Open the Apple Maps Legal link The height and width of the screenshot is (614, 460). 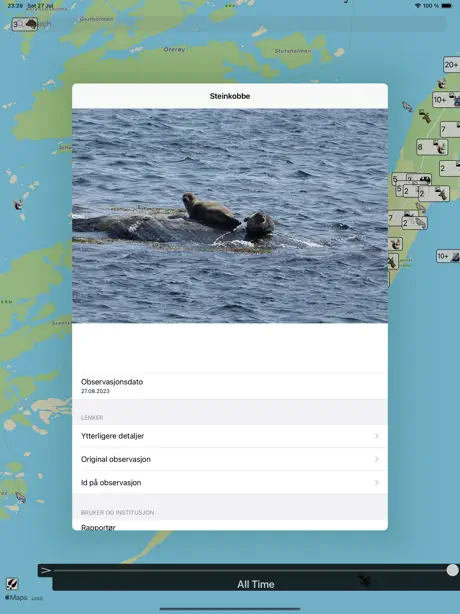pos(37,598)
